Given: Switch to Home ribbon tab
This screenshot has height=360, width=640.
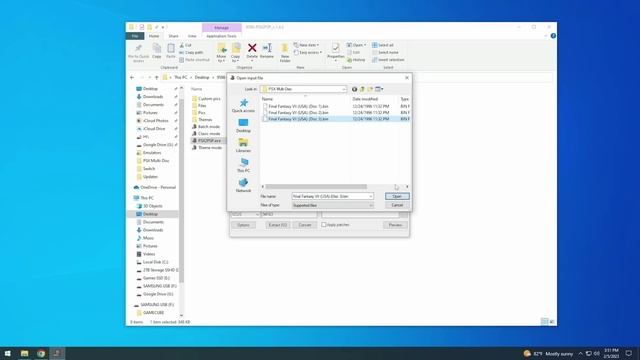Looking at the screenshot, I should click(x=154, y=36).
